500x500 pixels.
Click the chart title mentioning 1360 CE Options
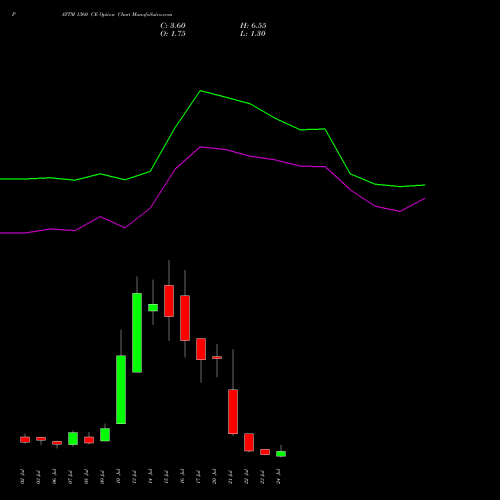pyautogui.click(x=117, y=15)
